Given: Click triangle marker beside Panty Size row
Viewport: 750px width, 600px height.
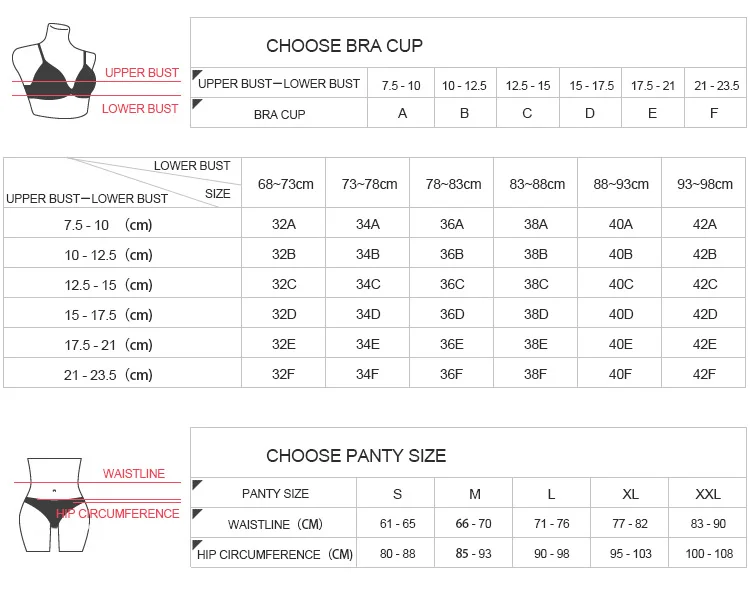Looking at the screenshot, I should click(x=197, y=485).
